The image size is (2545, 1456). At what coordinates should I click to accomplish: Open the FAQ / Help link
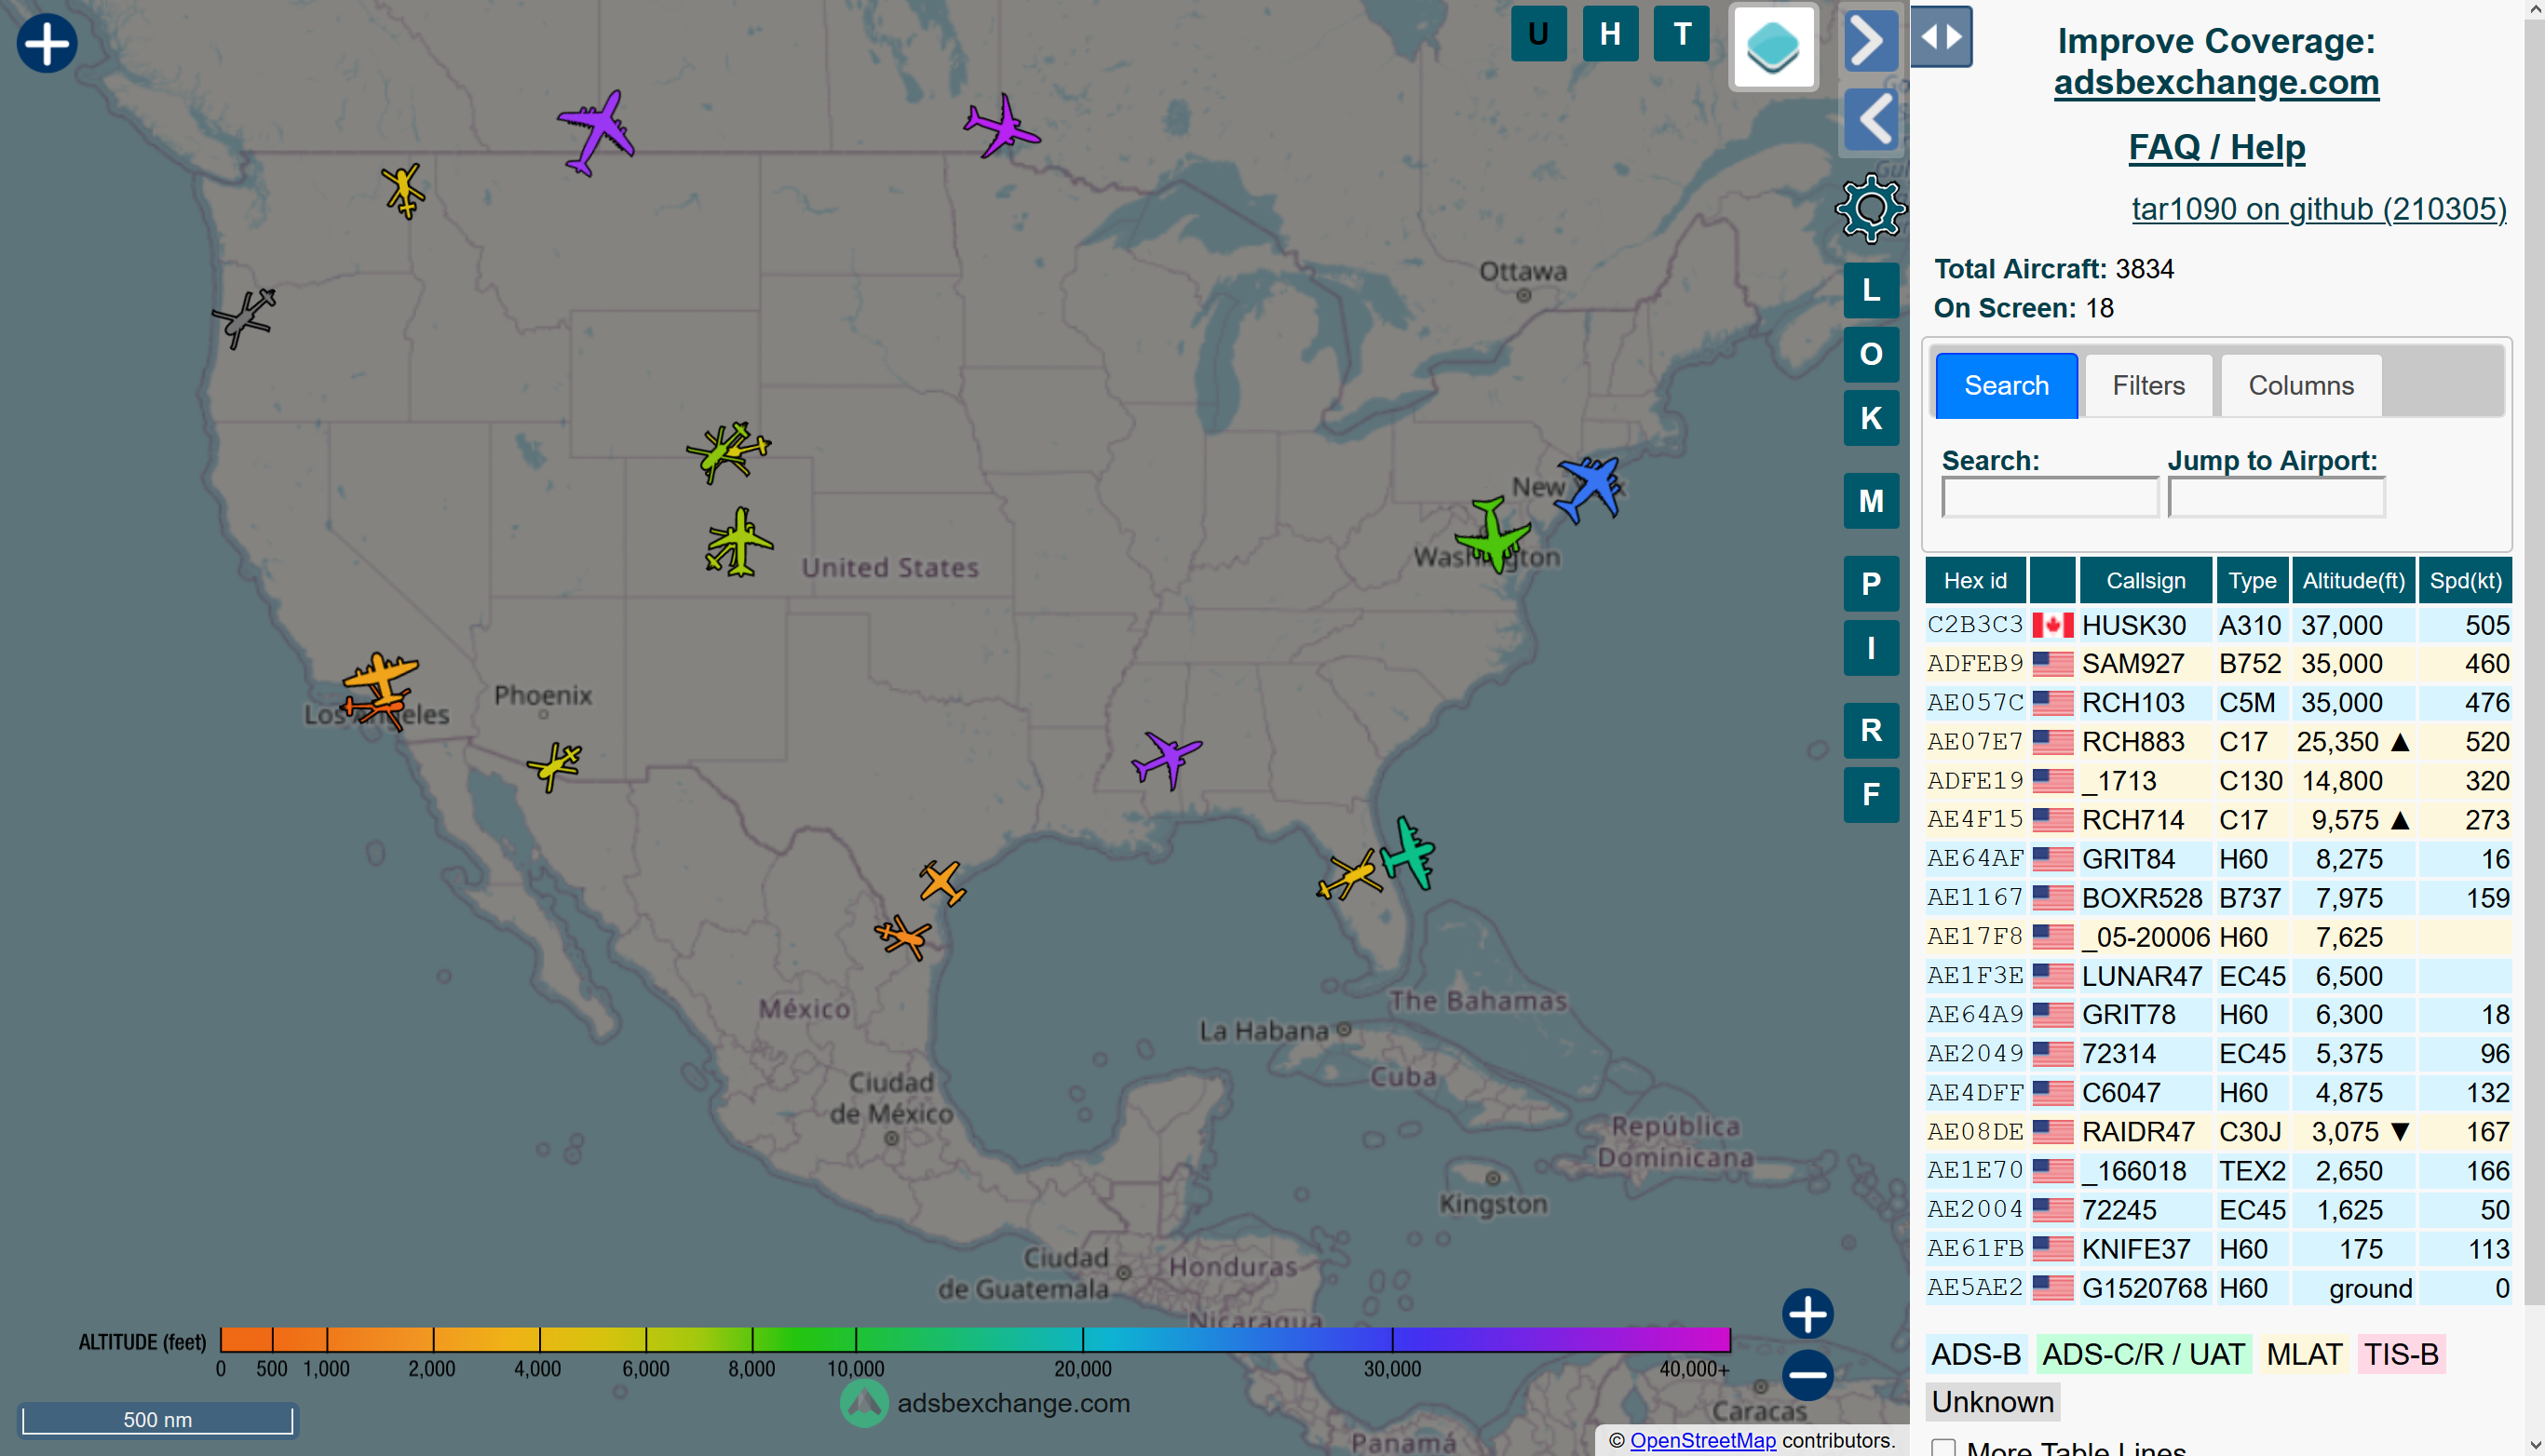point(2216,147)
